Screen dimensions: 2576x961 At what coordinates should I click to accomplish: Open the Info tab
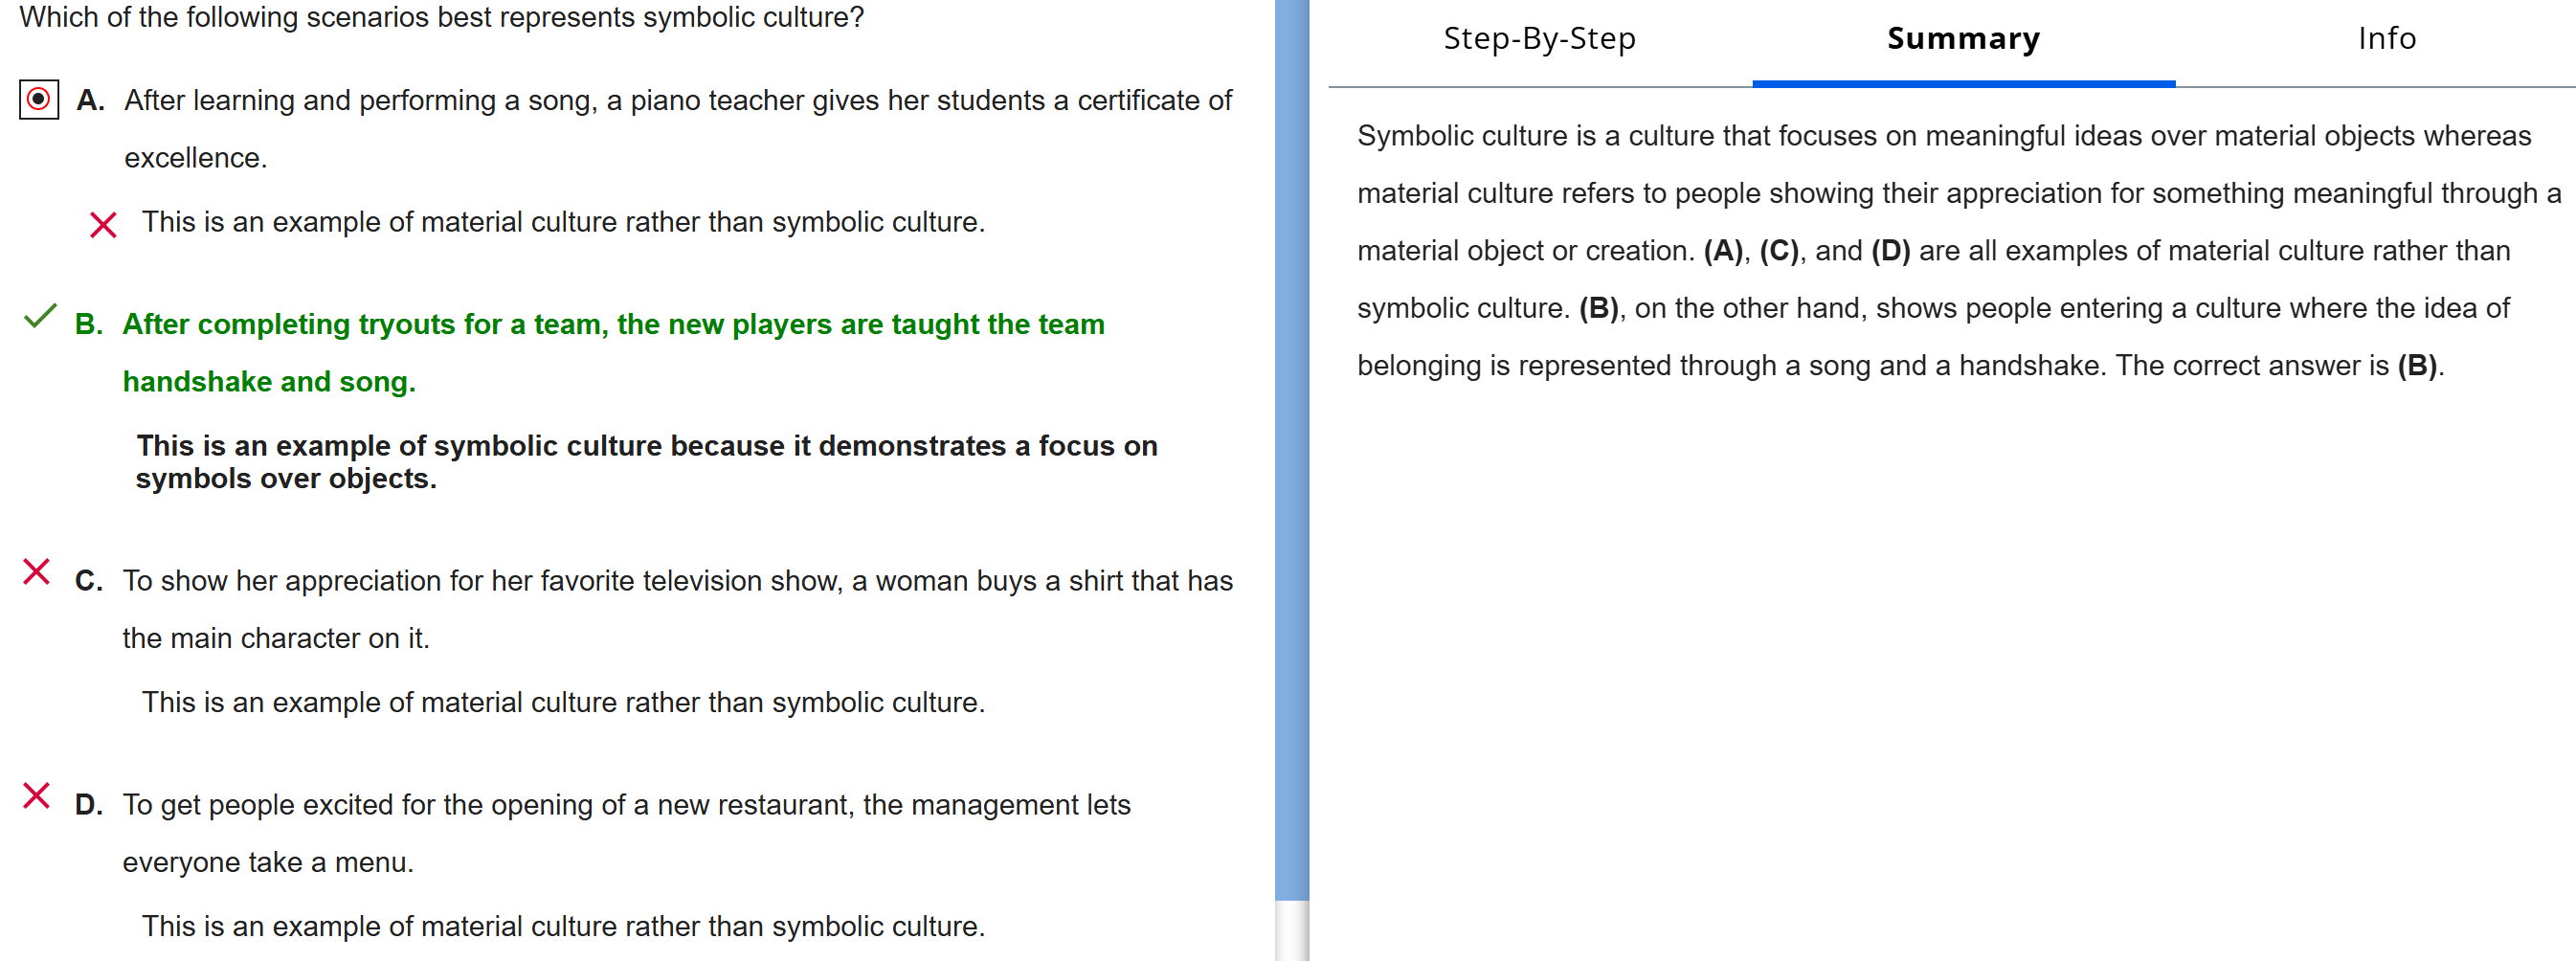[x=2386, y=39]
